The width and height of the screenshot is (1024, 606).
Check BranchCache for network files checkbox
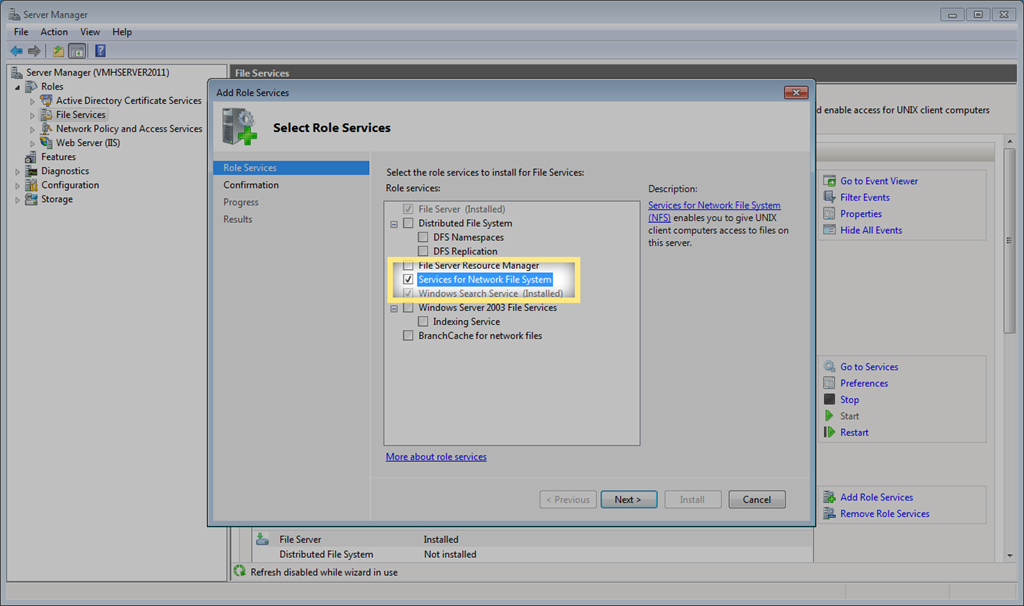pos(408,336)
